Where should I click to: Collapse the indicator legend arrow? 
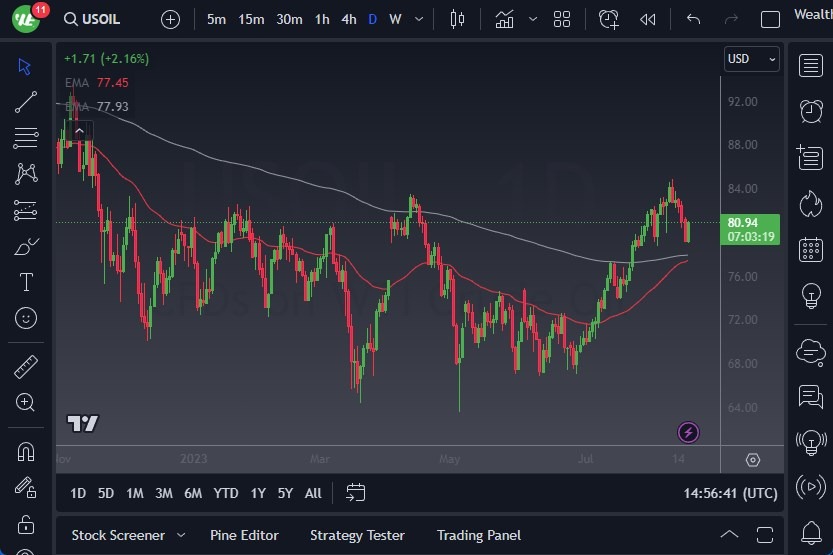(78, 130)
